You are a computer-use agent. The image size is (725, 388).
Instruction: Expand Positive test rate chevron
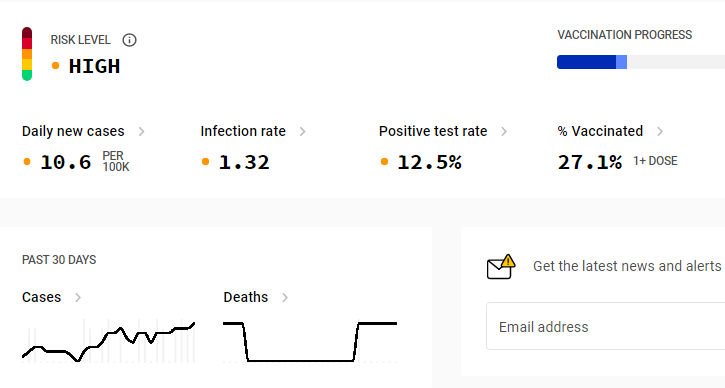504,131
